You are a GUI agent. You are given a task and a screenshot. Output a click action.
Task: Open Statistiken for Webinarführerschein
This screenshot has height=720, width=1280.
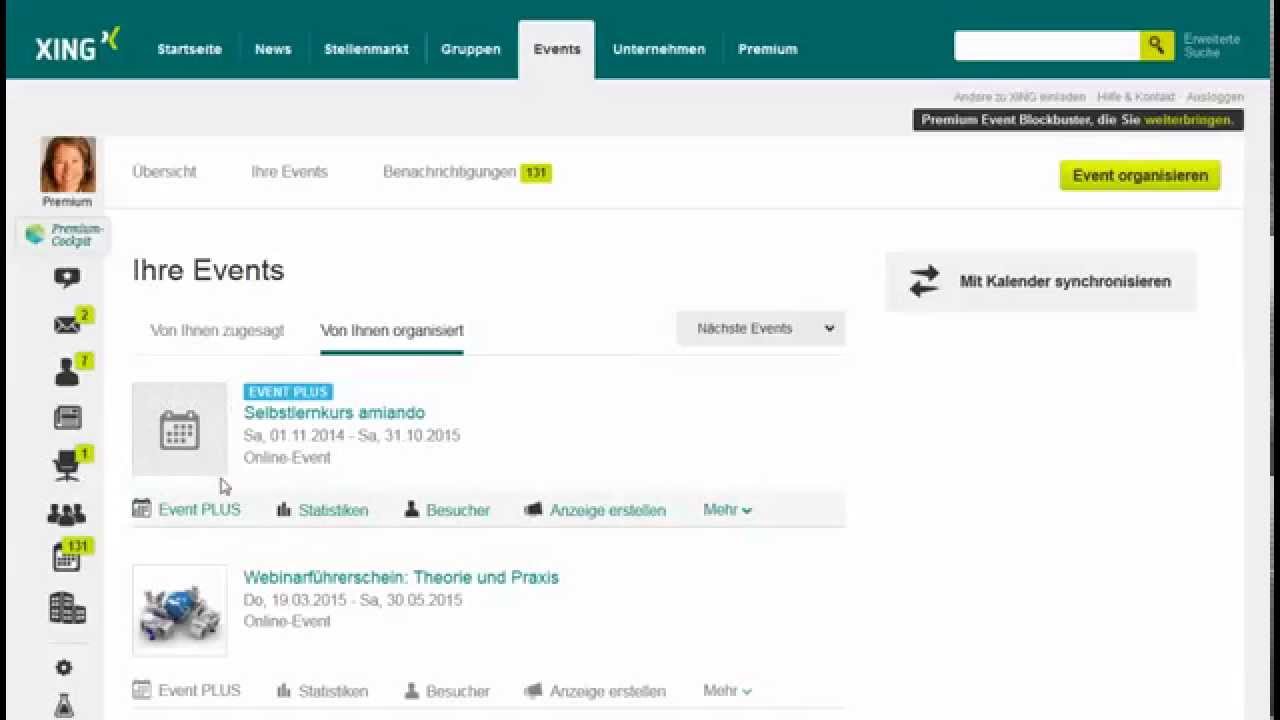(322, 691)
